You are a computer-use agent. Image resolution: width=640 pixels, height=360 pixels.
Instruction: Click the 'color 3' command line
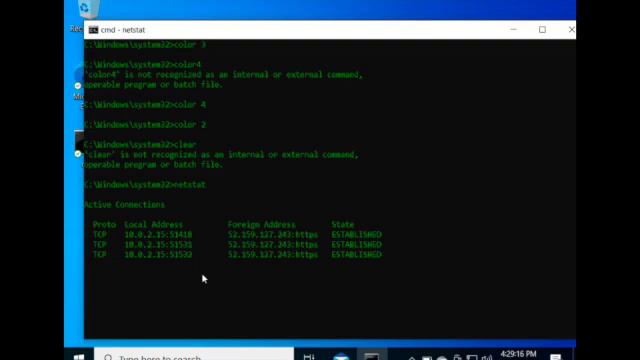pos(145,44)
